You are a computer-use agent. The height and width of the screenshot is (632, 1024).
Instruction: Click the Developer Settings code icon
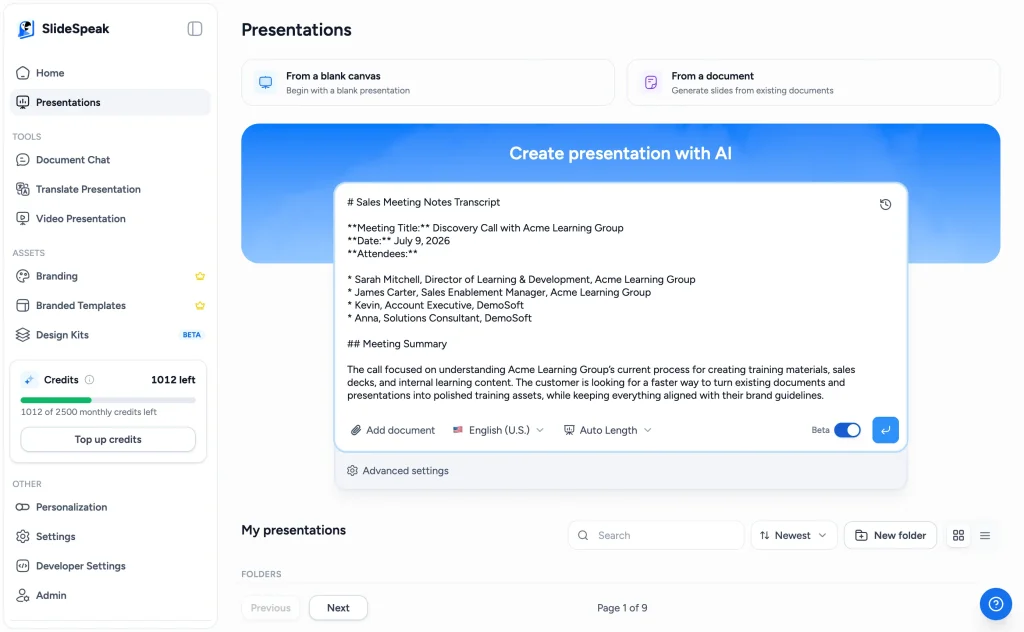(23, 565)
